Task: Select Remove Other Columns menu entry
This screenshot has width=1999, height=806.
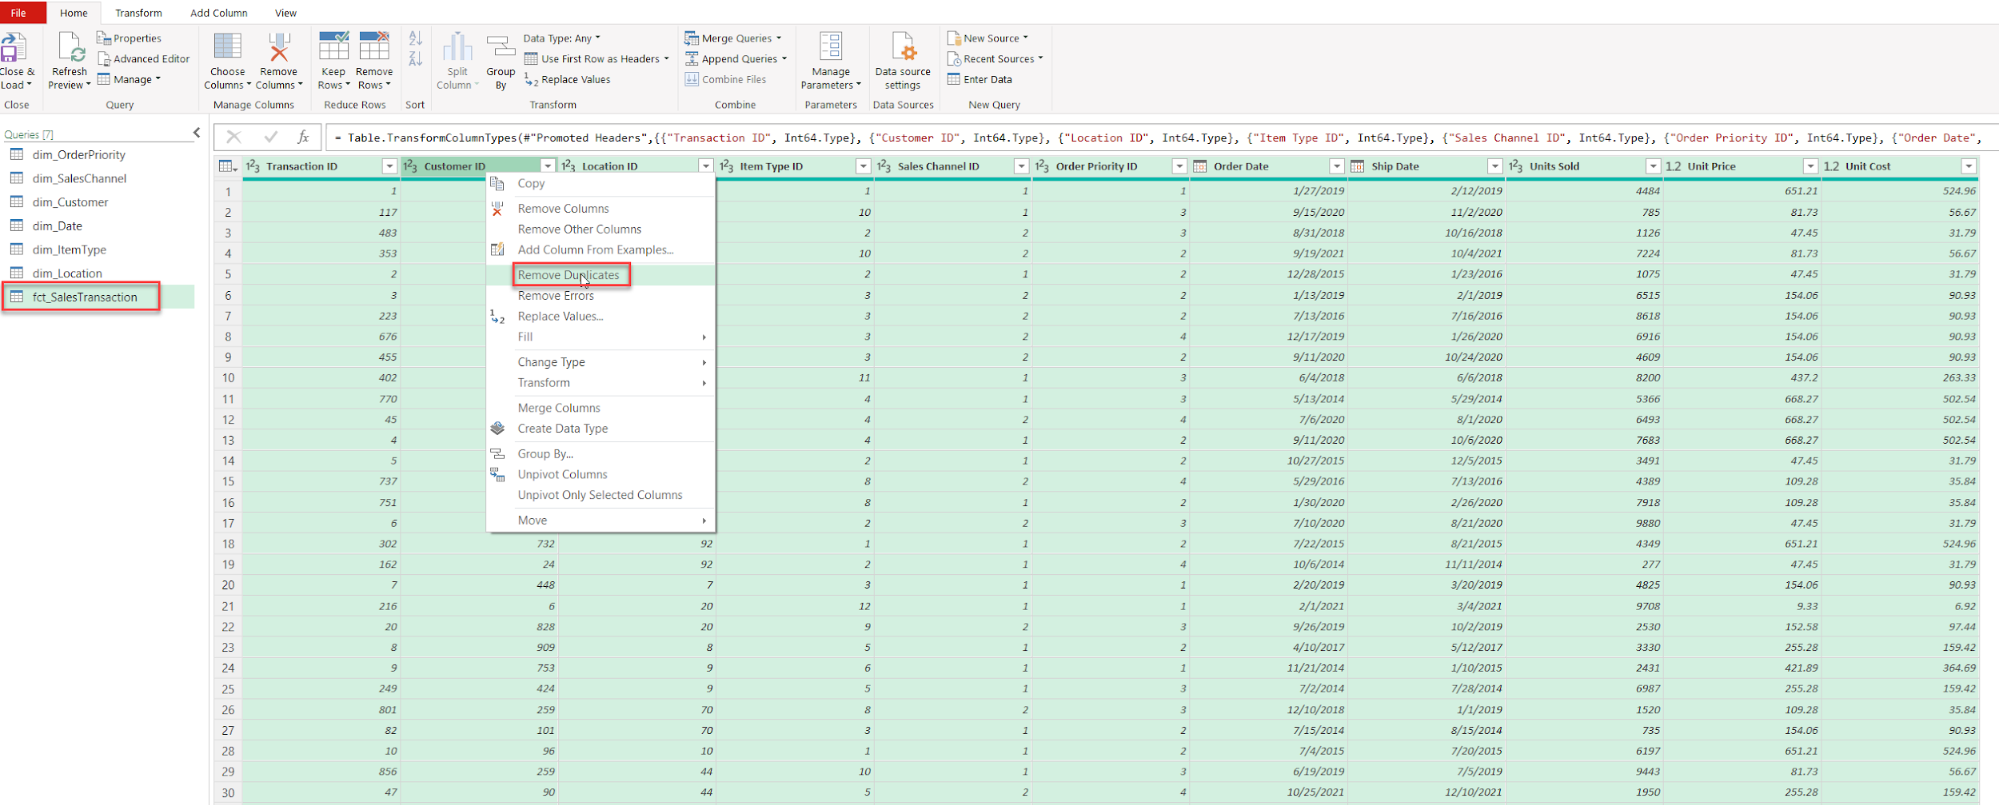Action: tap(600, 229)
